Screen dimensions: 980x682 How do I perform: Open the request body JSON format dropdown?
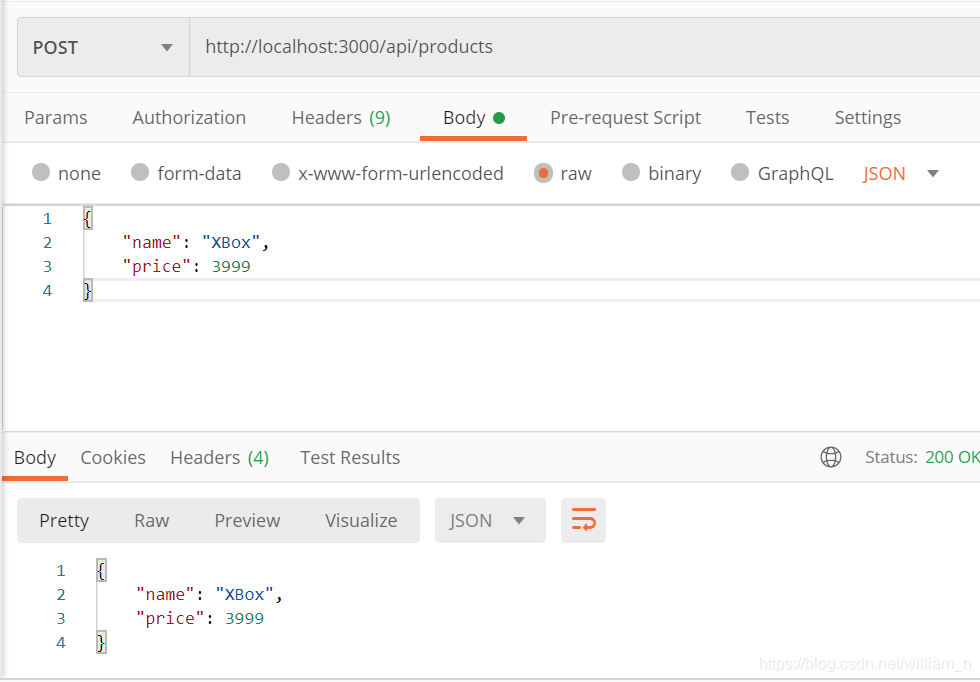[x=901, y=173]
